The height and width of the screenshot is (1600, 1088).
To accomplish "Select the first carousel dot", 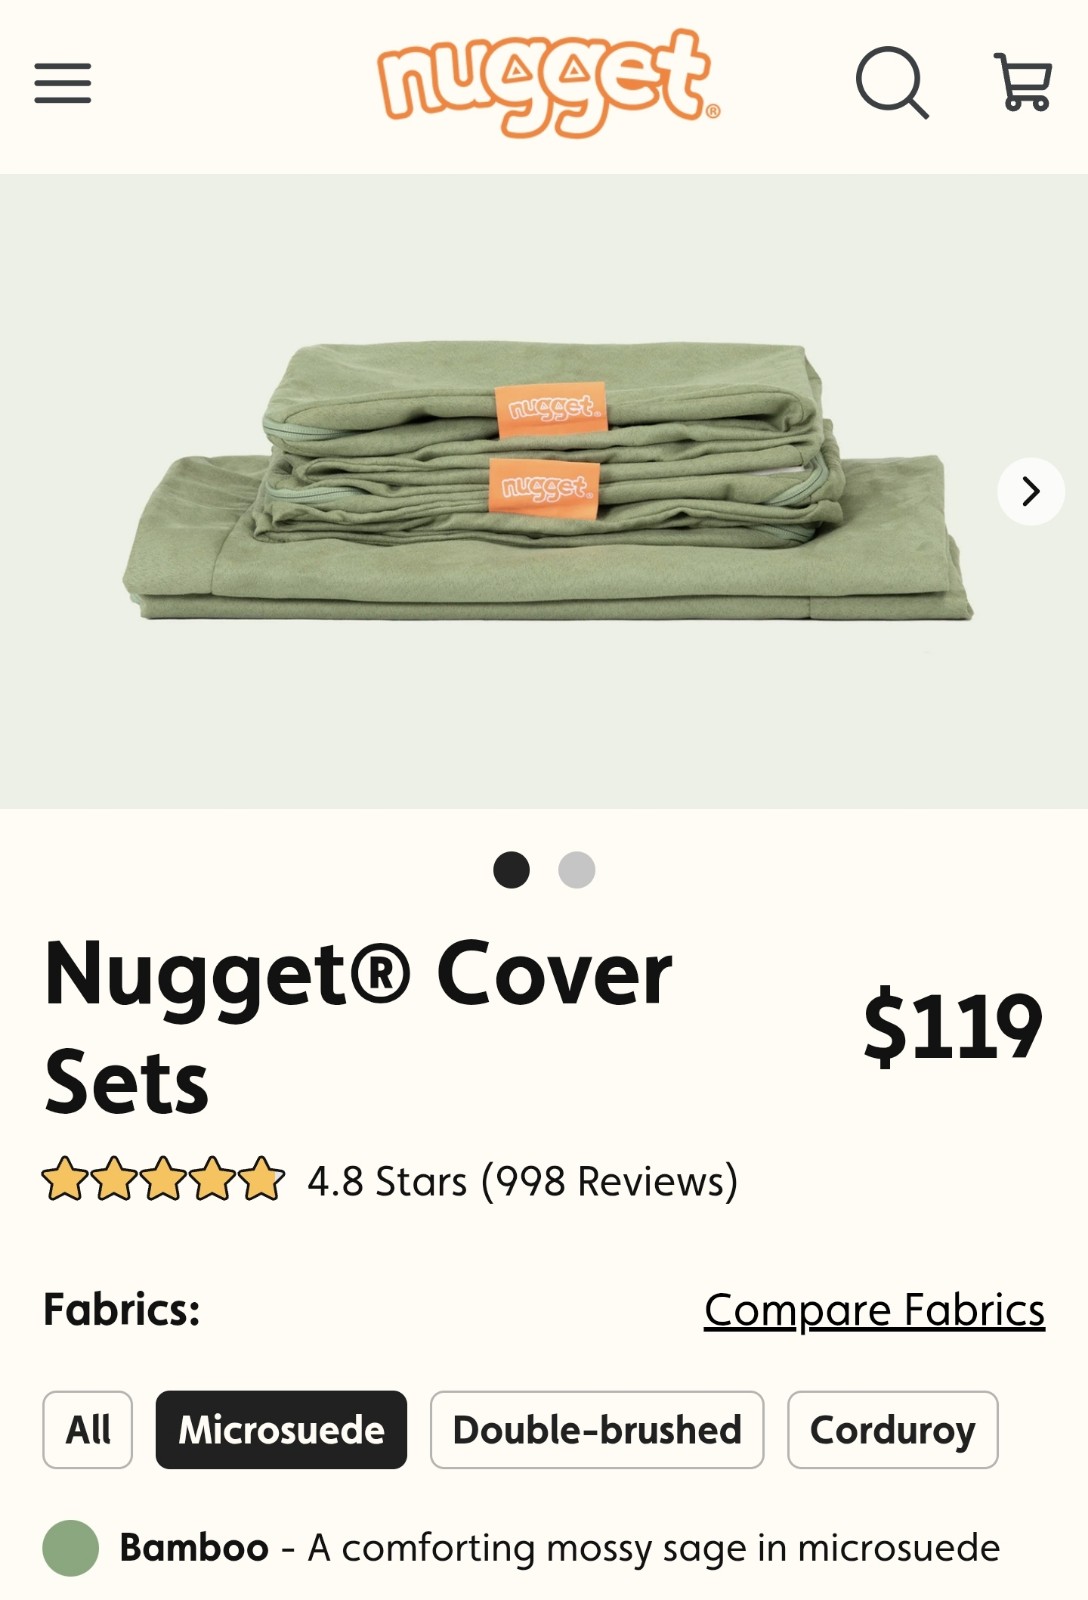I will point(511,870).
